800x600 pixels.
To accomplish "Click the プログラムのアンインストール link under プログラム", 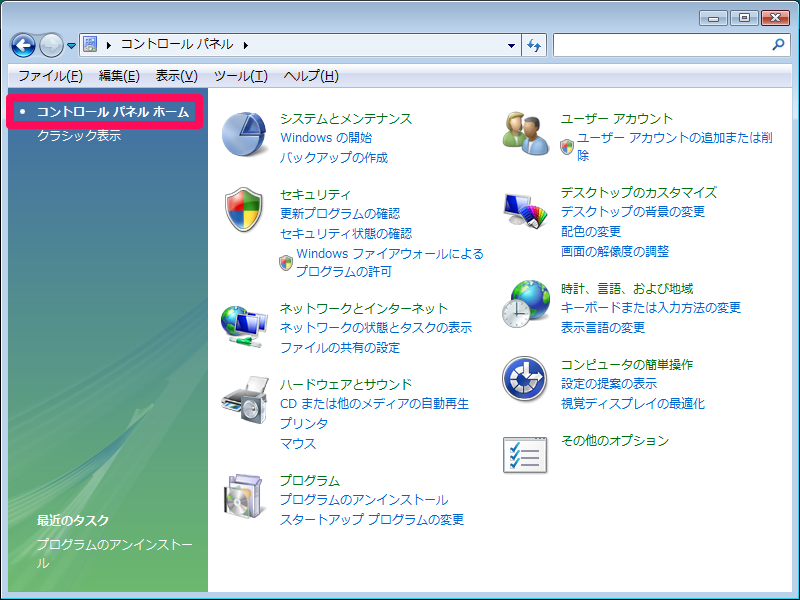I will pos(364,500).
